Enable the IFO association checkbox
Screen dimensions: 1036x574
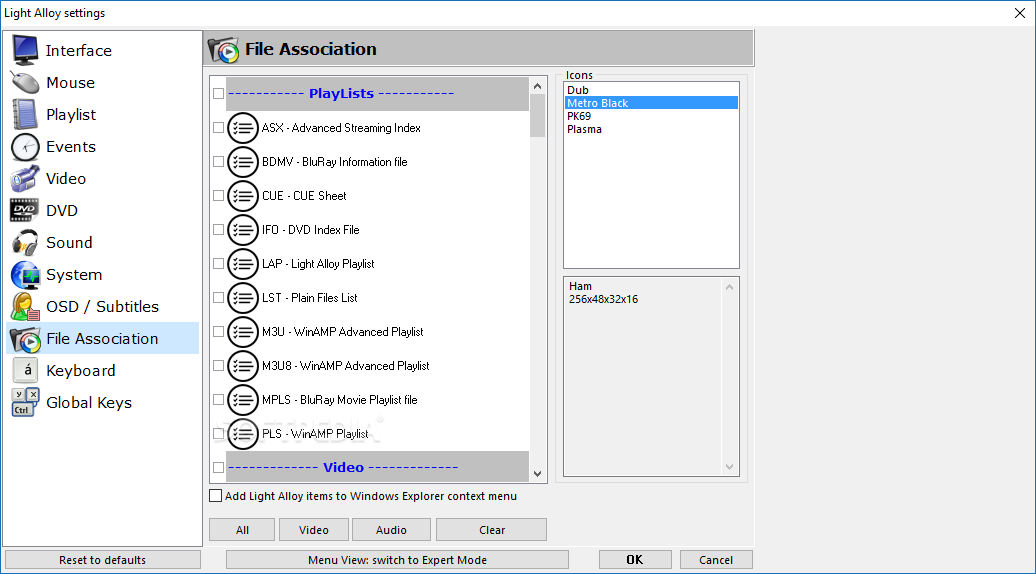(218, 230)
